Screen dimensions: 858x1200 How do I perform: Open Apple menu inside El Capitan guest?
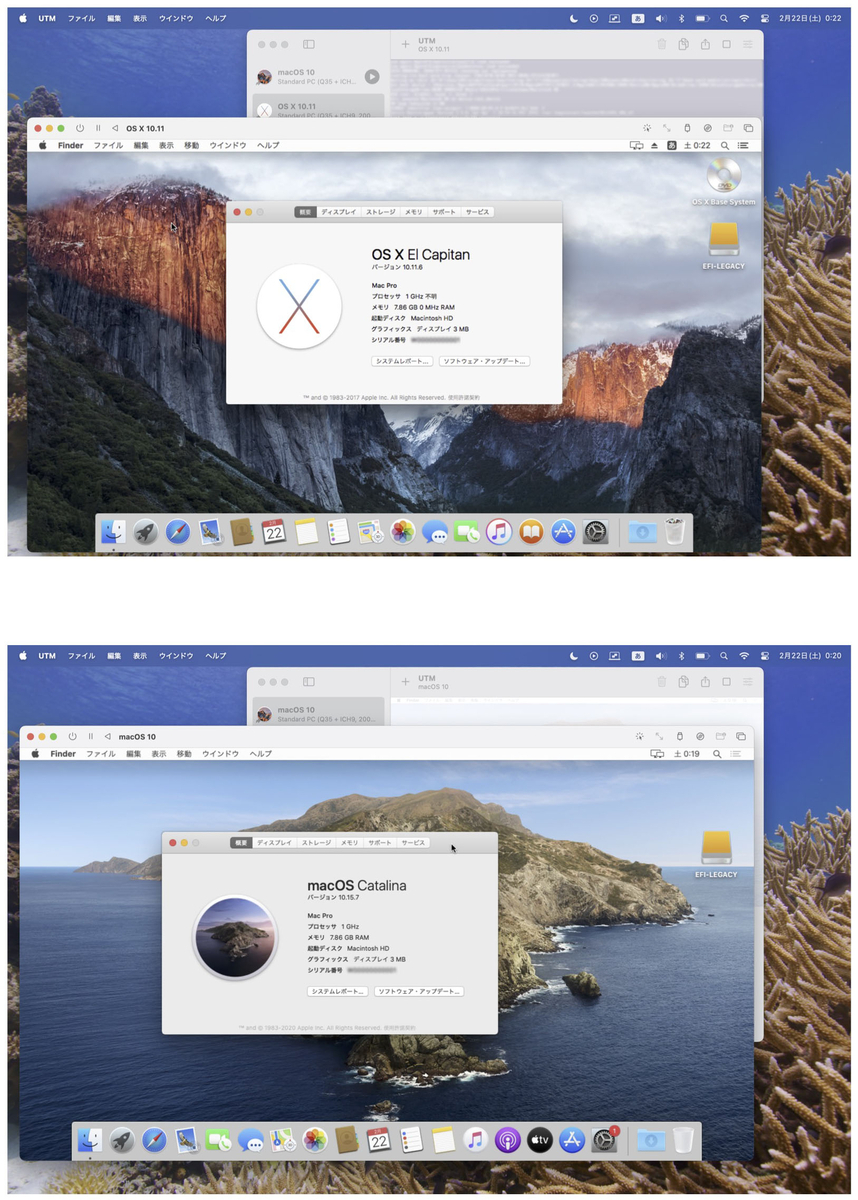pos(43,146)
